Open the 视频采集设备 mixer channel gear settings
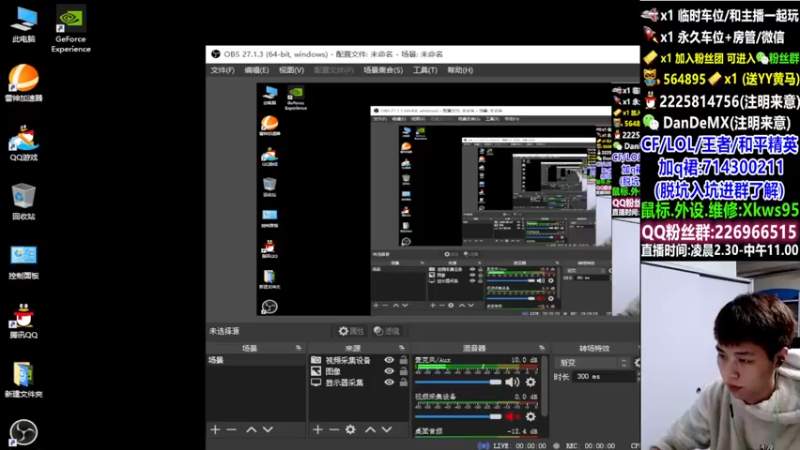The image size is (800, 450). [531, 417]
